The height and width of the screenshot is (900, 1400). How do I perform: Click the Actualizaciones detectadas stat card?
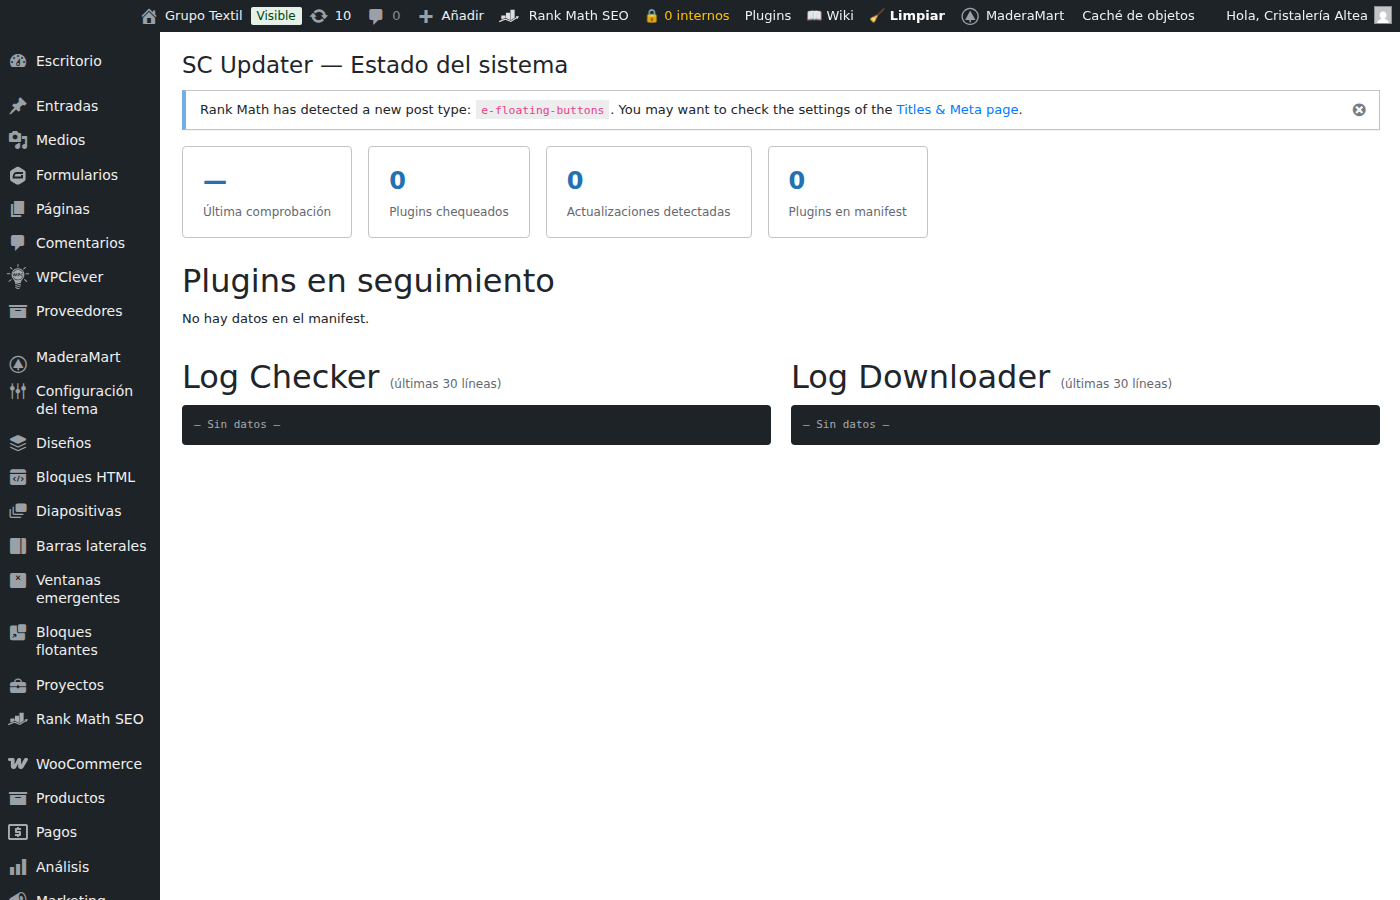pos(648,192)
